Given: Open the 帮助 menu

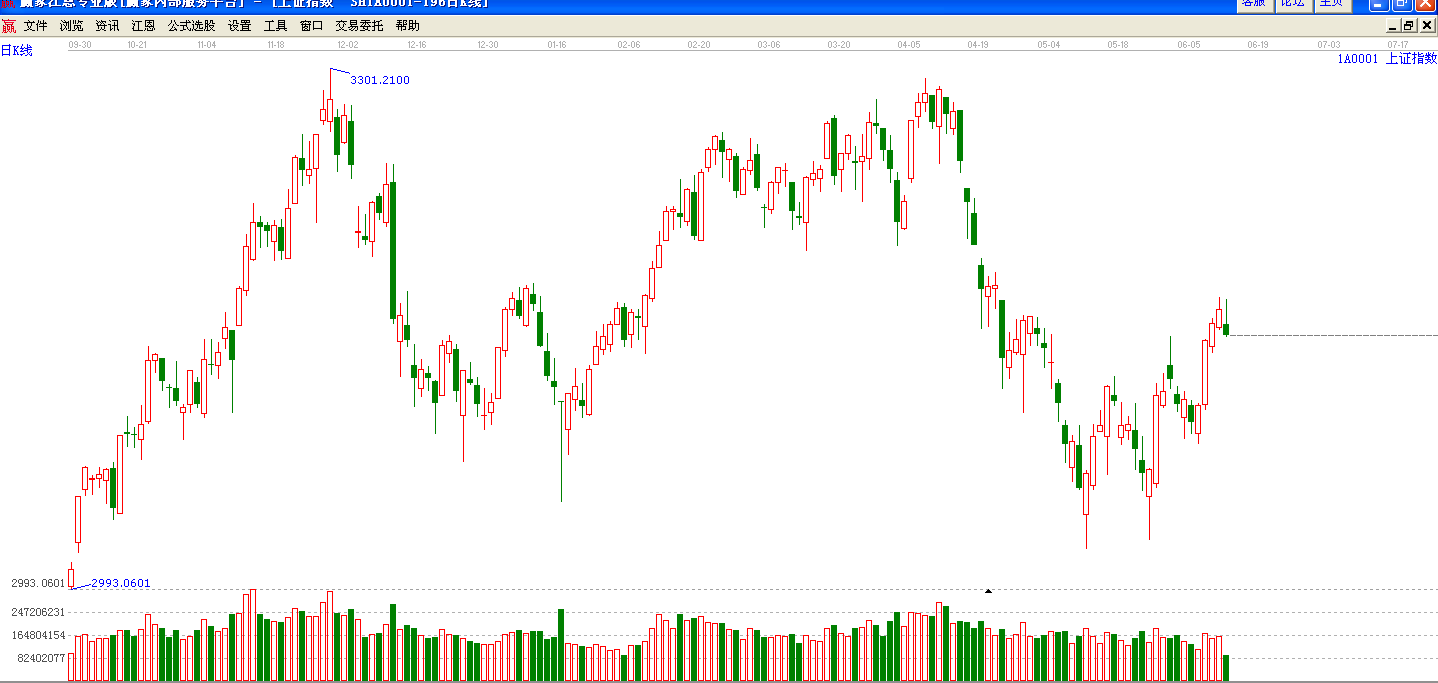Looking at the screenshot, I should tap(407, 26).
